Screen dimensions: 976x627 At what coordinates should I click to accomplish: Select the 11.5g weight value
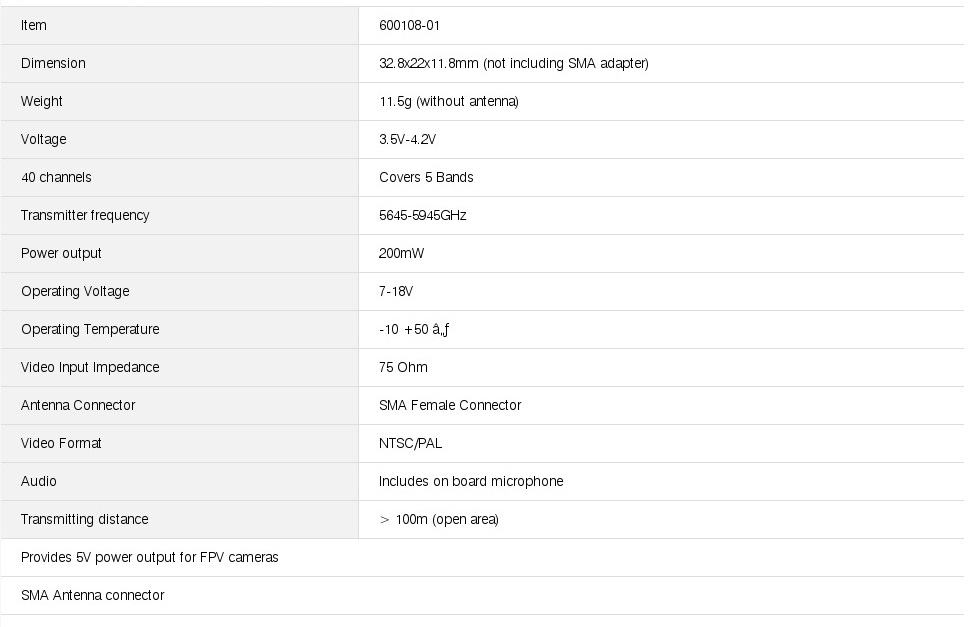(x=448, y=101)
